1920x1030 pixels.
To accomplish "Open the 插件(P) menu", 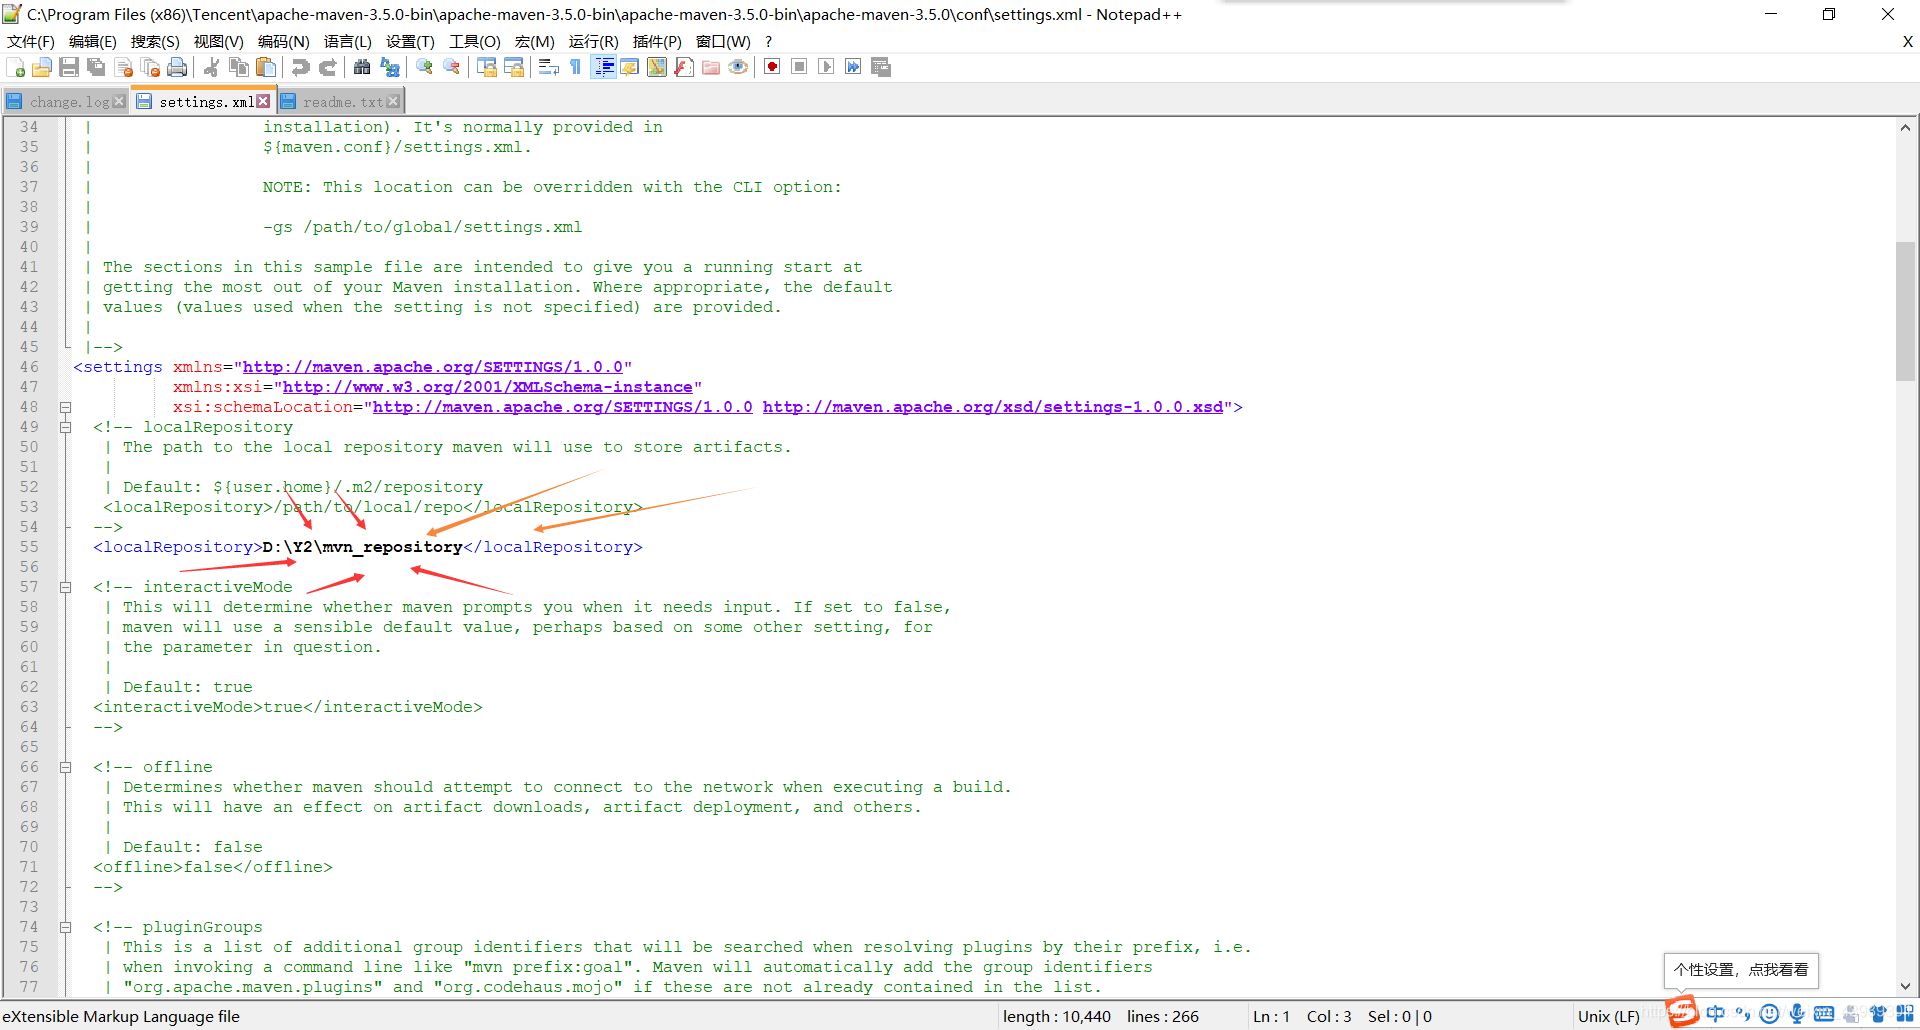I will point(657,41).
